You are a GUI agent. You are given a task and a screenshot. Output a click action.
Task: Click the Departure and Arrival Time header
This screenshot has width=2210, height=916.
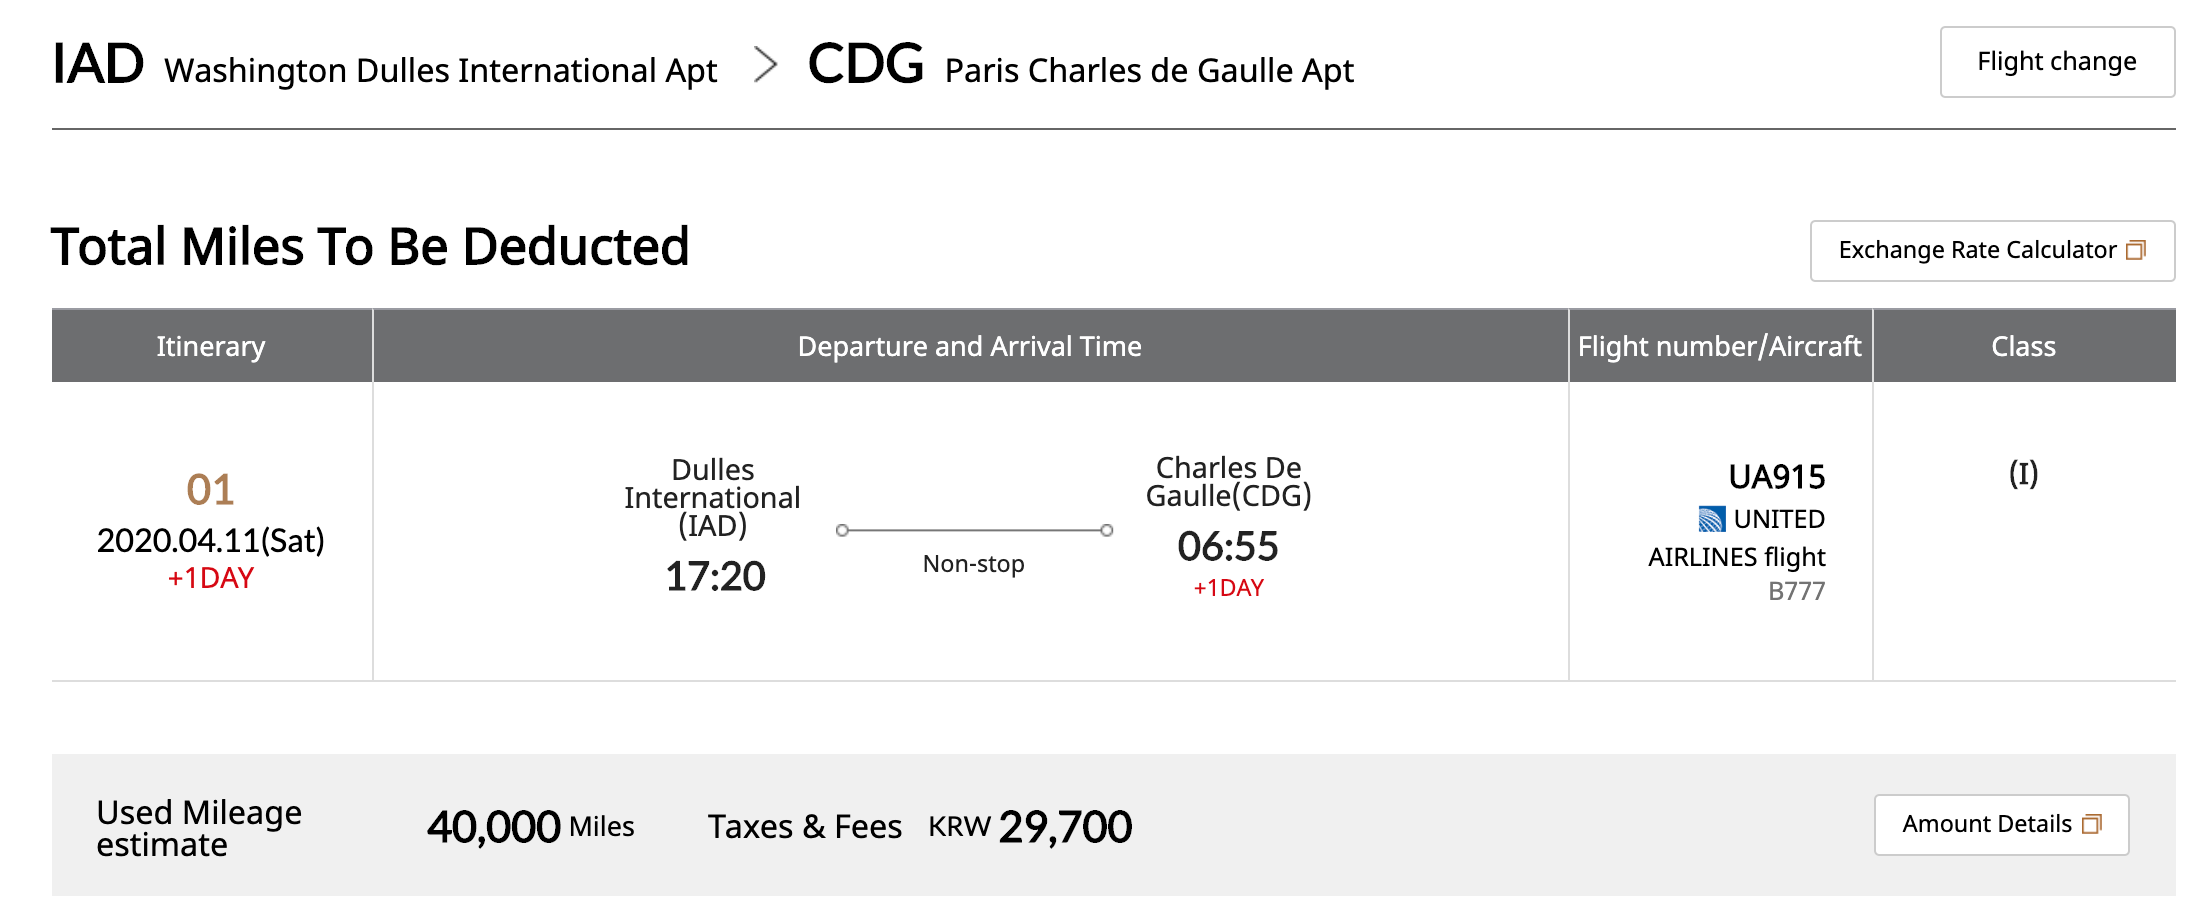click(969, 346)
